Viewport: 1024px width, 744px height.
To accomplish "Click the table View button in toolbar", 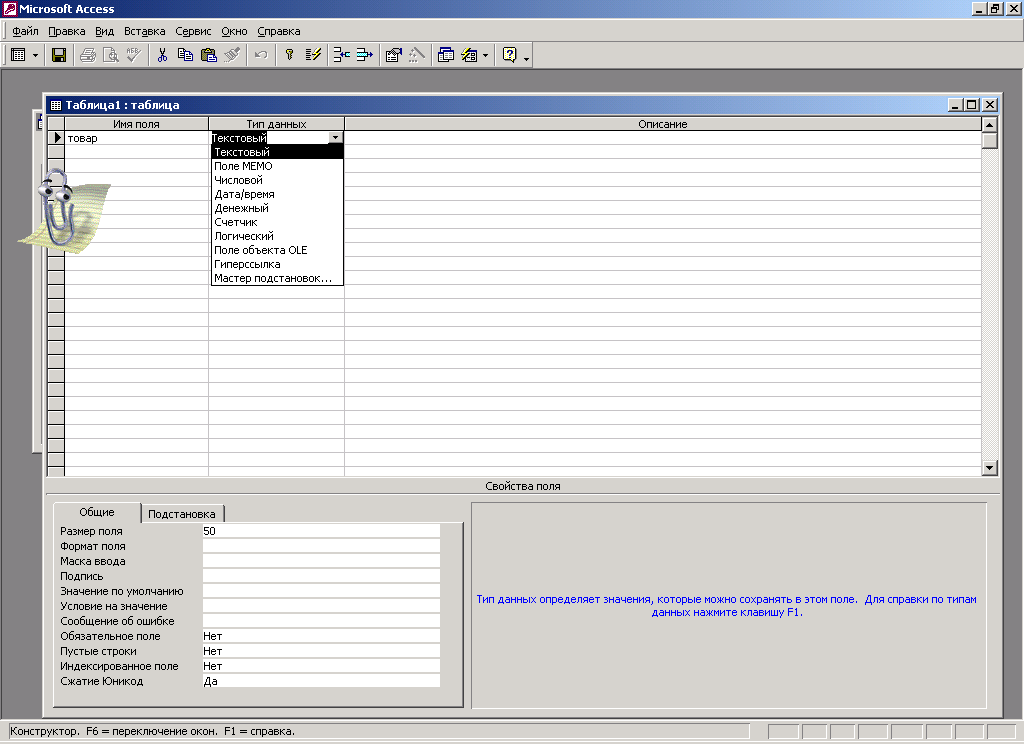I will 18,56.
